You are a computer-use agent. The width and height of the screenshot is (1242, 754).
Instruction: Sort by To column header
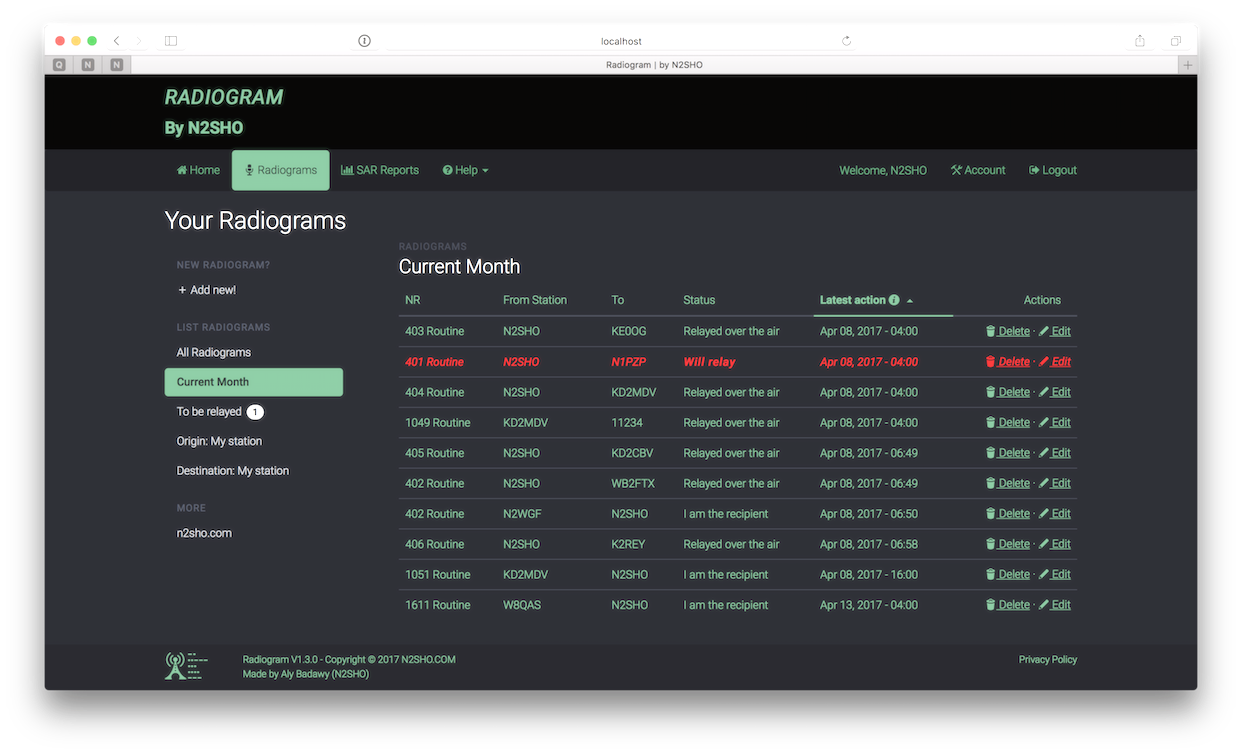click(x=618, y=300)
